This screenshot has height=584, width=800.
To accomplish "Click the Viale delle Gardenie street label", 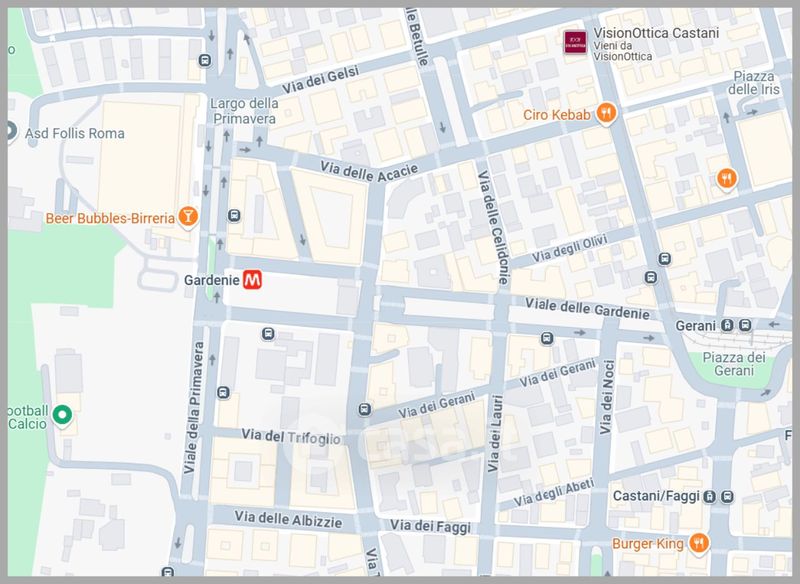I will (587, 309).
